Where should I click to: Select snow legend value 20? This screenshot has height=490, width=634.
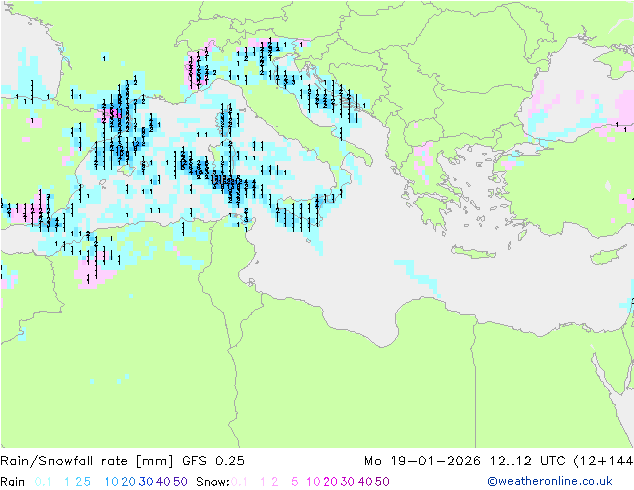click(x=330, y=482)
